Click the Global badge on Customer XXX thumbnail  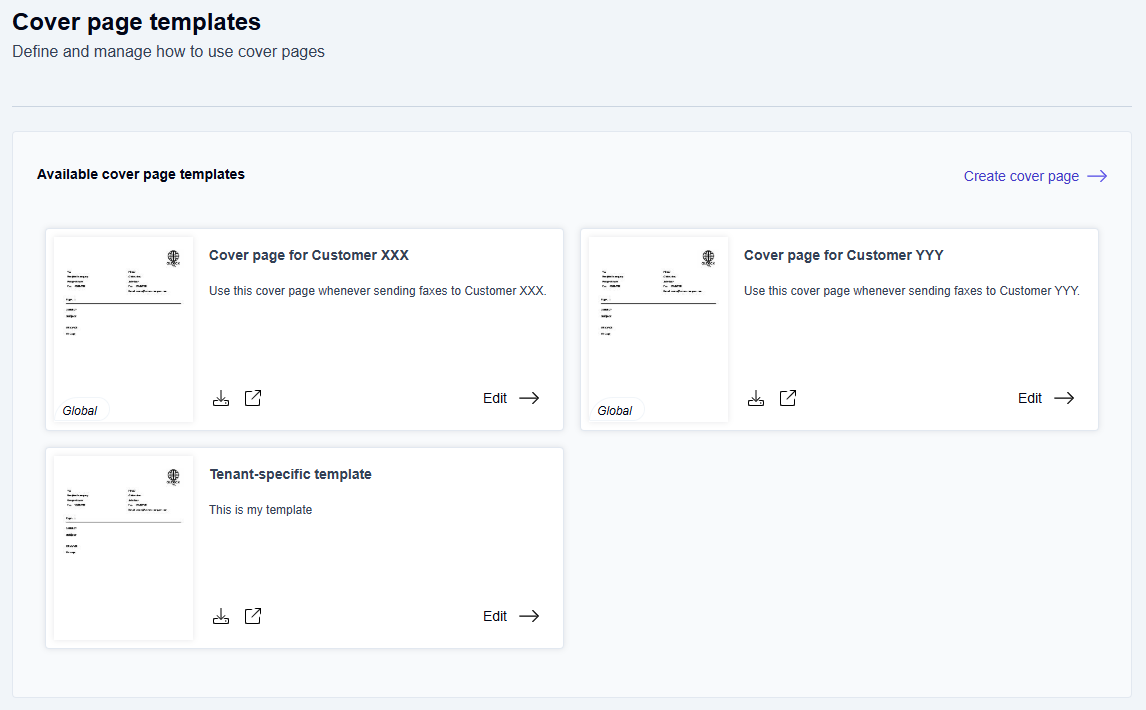(x=80, y=411)
